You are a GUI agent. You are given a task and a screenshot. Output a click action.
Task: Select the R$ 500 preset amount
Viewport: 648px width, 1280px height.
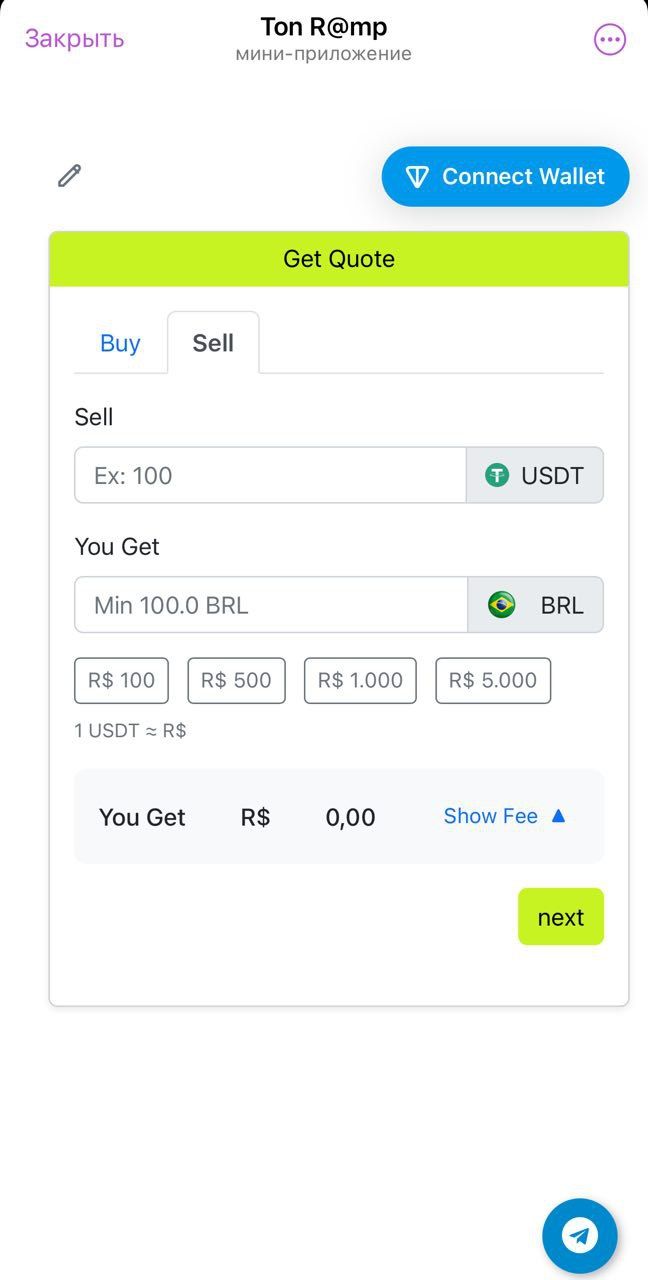(x=236, y=680)
